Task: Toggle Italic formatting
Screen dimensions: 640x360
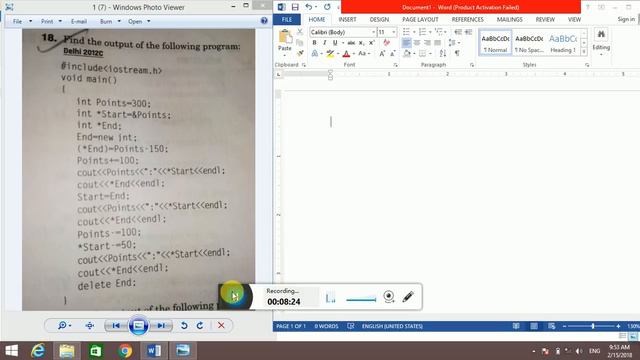Action: point(324,43)
